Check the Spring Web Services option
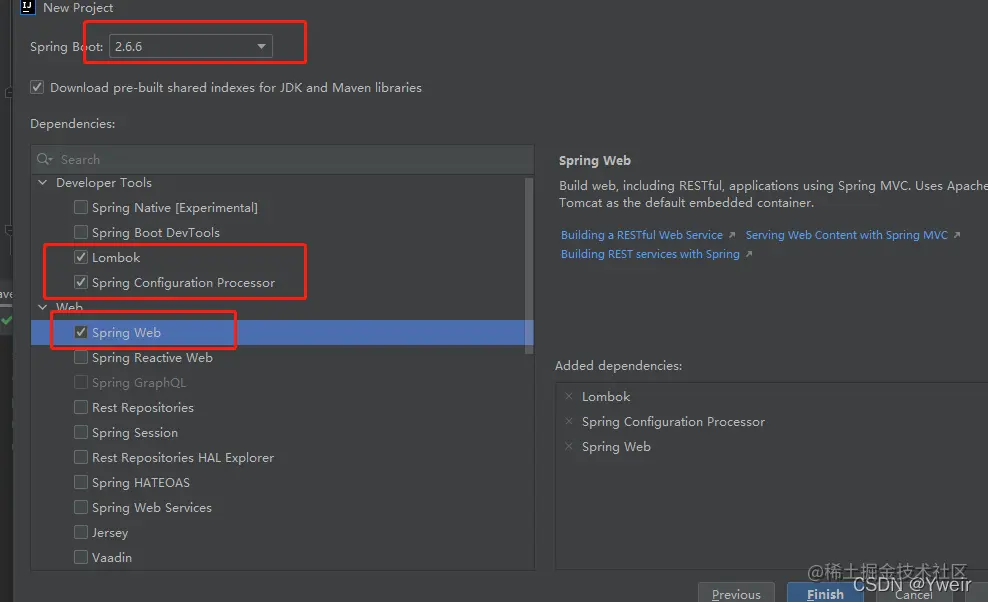This screenshot has height=602, width=988. point(81,507)
